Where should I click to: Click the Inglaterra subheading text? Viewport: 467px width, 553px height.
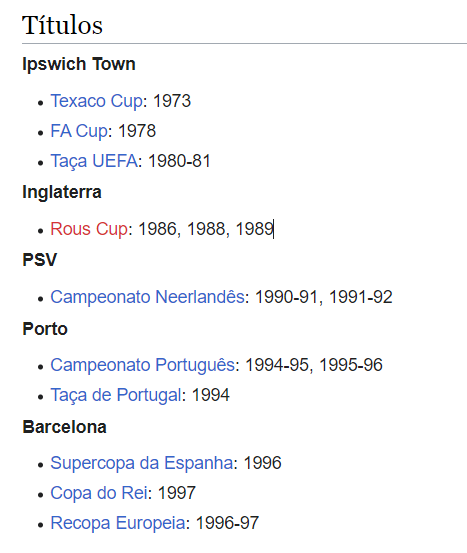(x=62, y=192)
